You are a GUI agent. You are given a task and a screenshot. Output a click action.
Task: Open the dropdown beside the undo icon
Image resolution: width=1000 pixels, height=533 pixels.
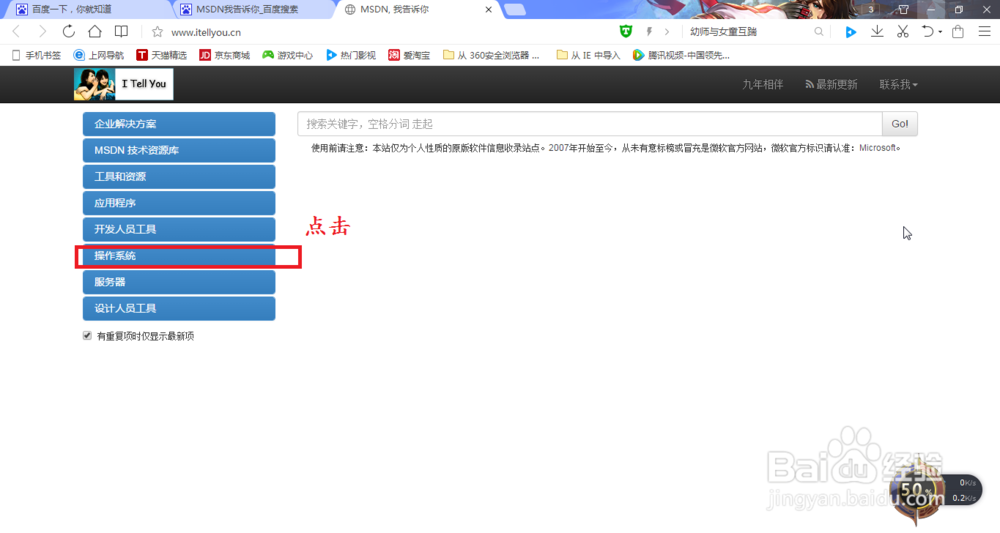click(940, 32)
